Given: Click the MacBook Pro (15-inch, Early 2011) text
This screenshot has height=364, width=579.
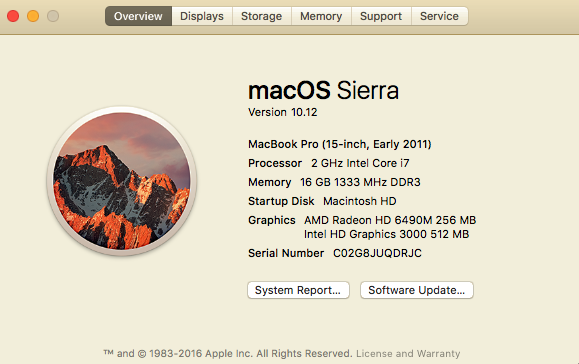Looking at the screenshot, I should 340,144.
